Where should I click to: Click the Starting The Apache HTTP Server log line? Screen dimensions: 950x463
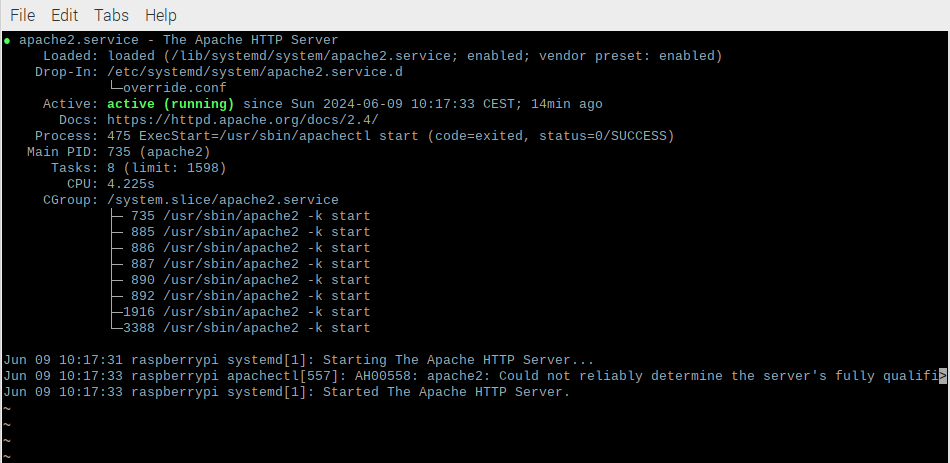[299, 360]
